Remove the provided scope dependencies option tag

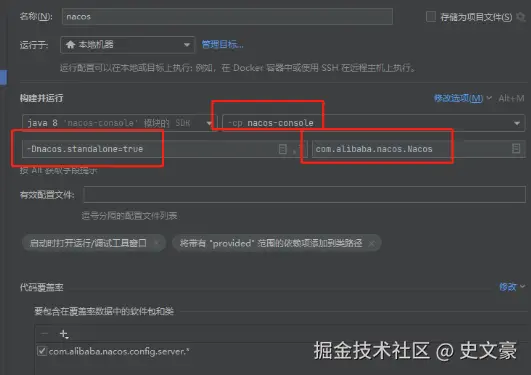click(371, 244)
